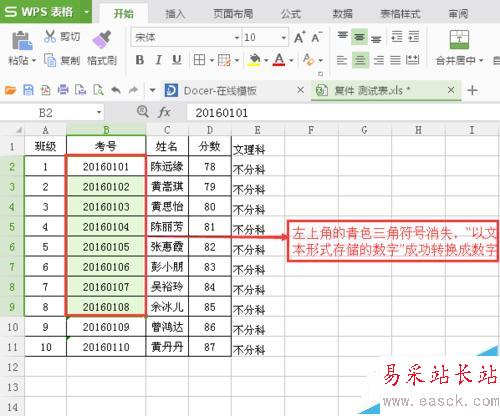
Task: Click the zoom magnifier beside fx
Action: tap(143, 111)
